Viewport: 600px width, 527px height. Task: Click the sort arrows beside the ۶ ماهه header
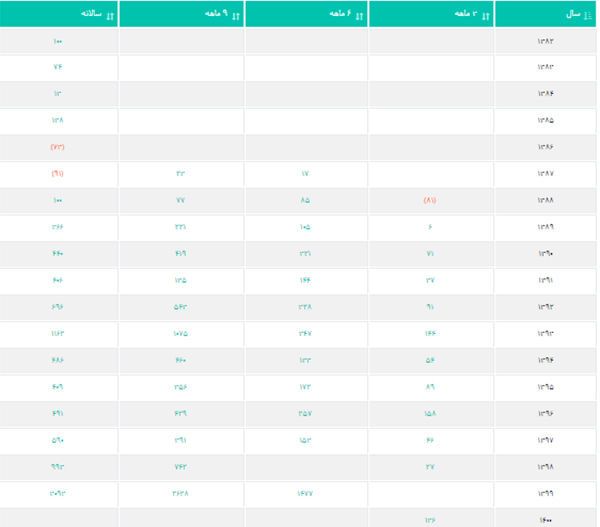point(359,15)
